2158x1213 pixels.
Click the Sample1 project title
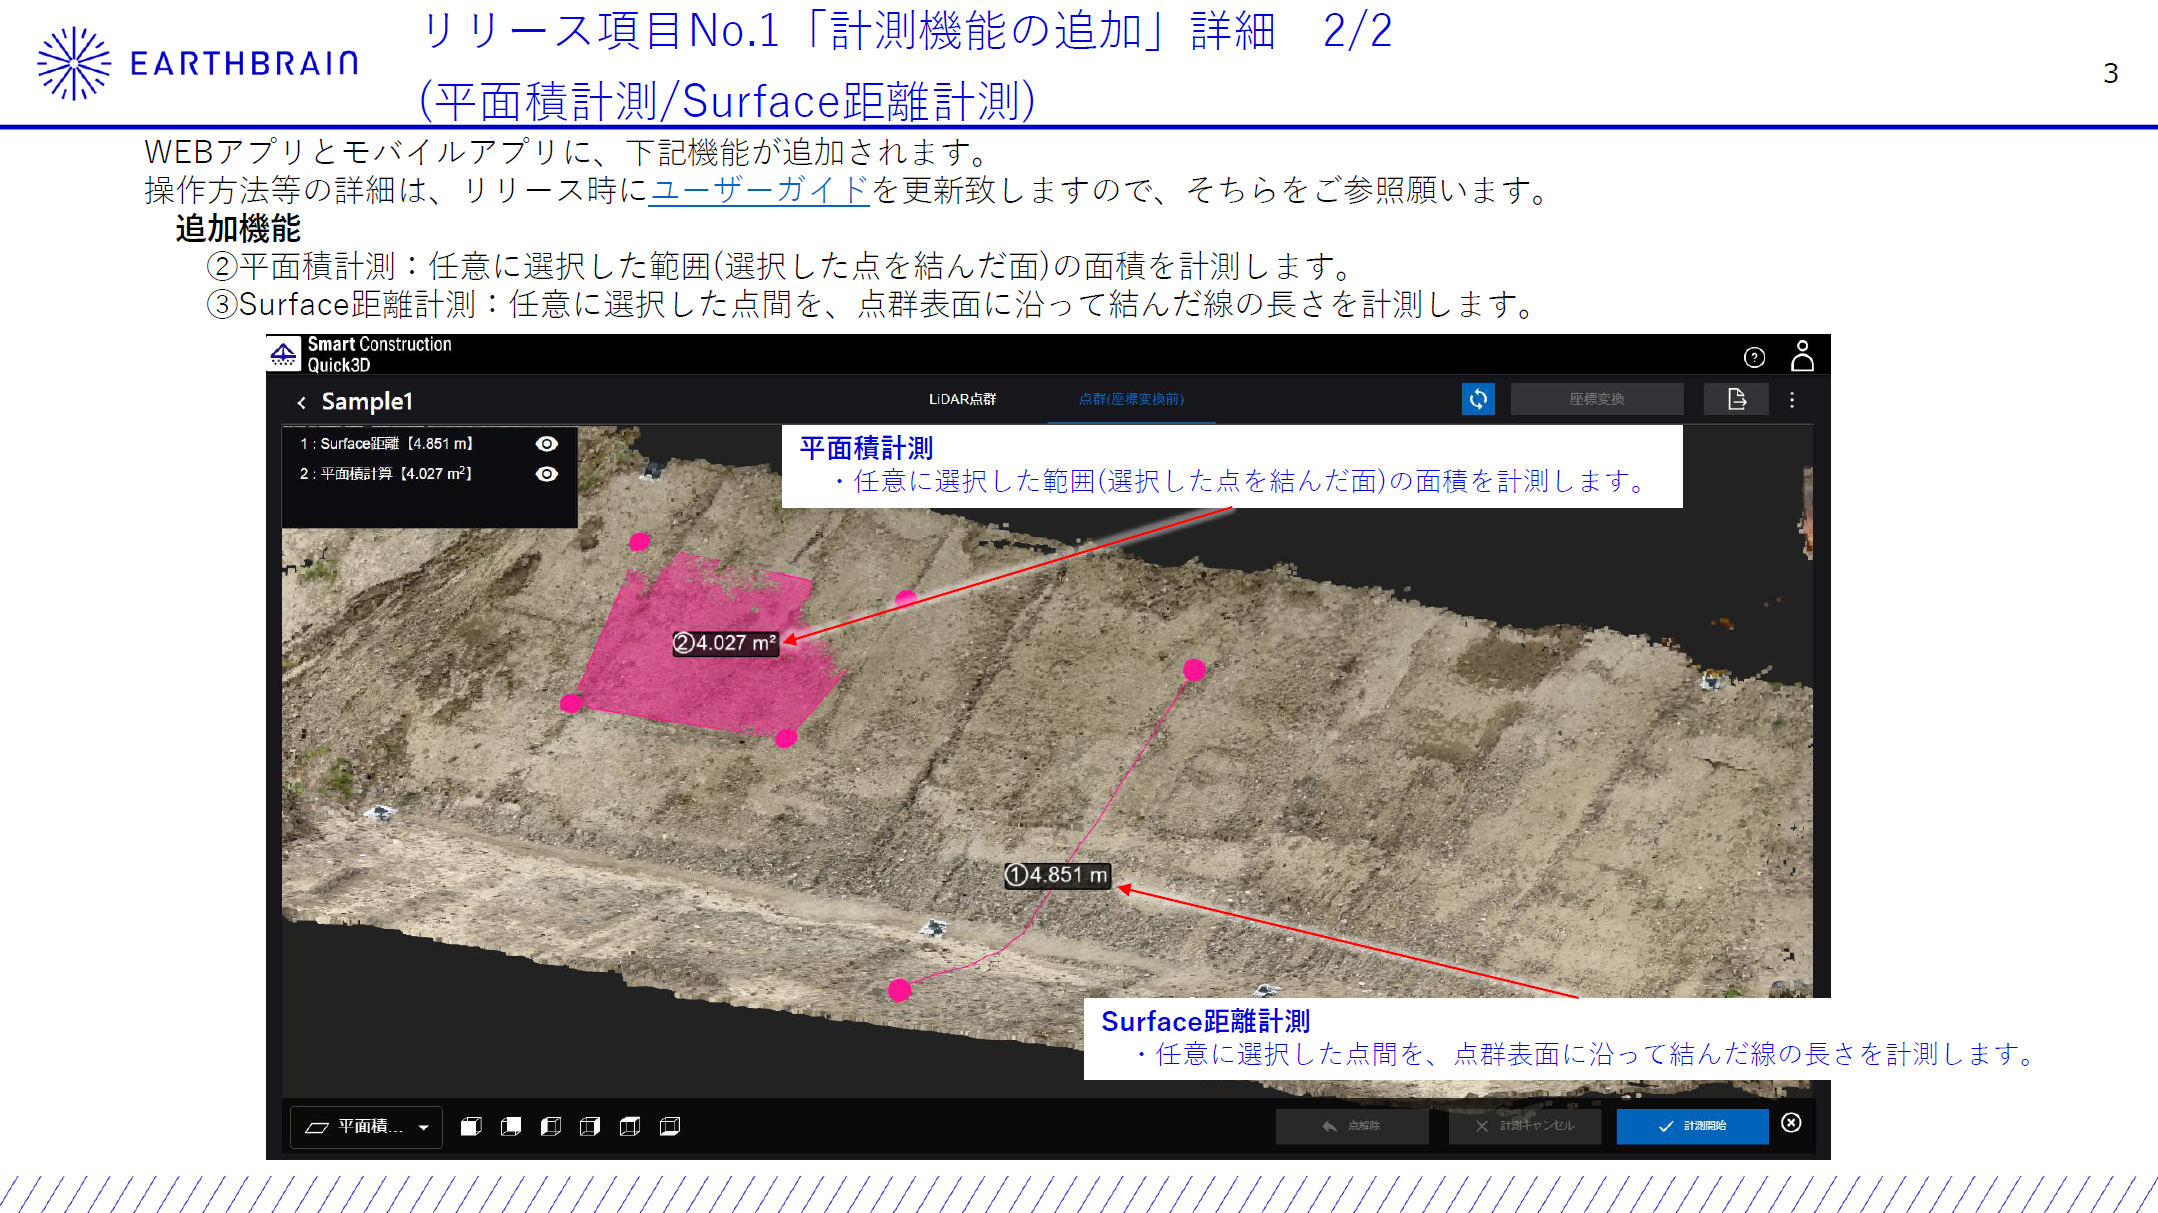[367, 401]
